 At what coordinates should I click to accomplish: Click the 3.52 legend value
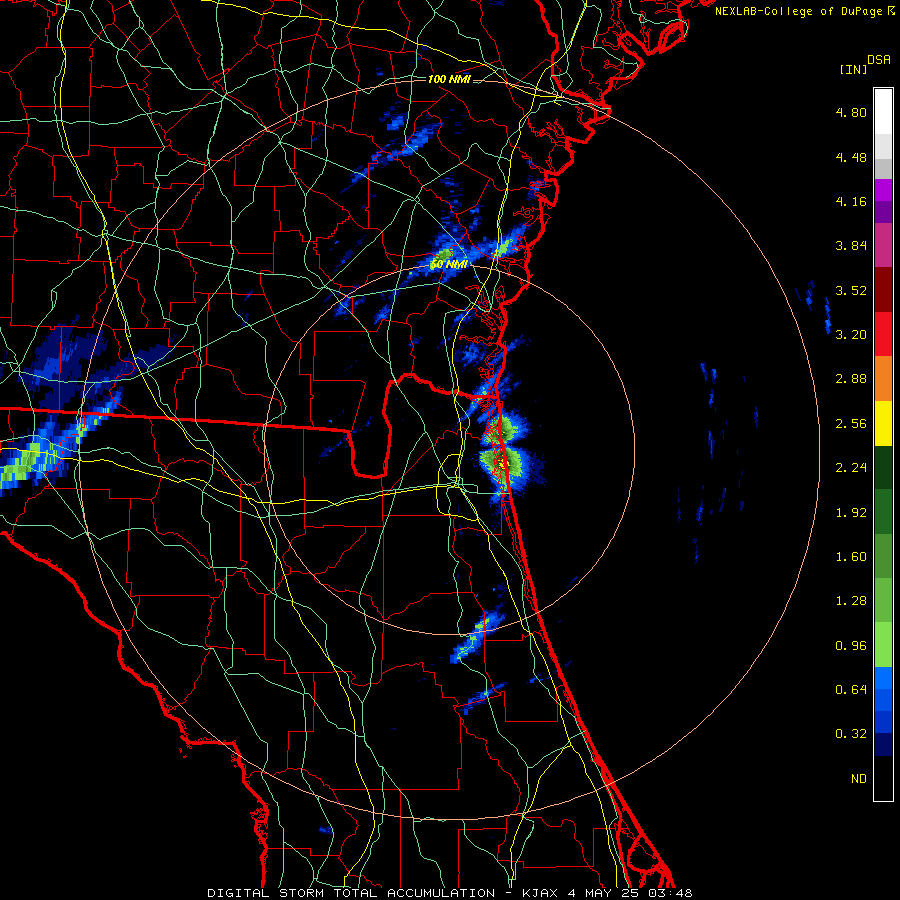click(x=851, y=290)
